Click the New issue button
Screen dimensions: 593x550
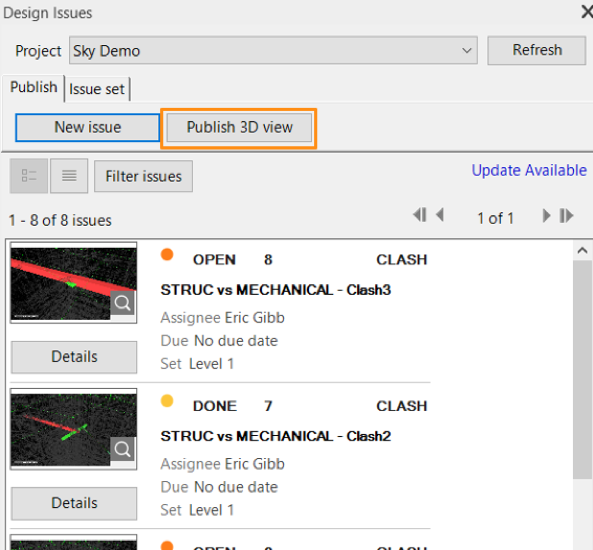tap(88, 127)
